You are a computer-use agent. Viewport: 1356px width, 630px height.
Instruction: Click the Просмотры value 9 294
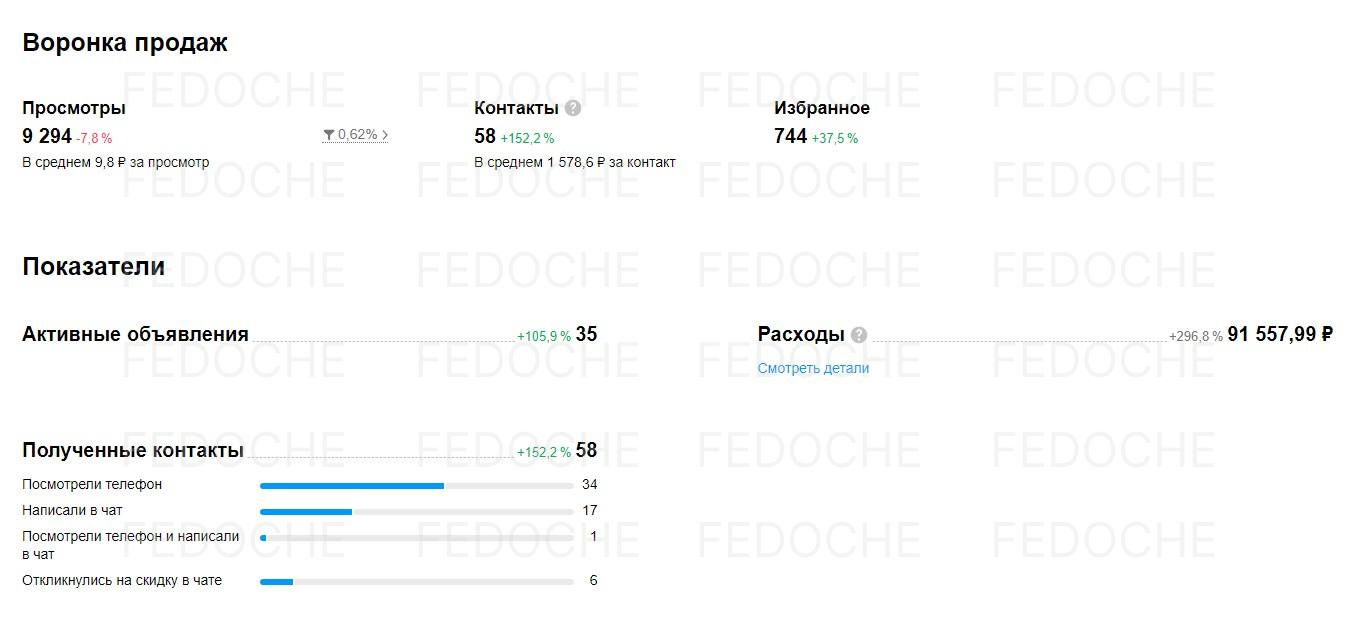pyautogui.click(x=47, y=136)
